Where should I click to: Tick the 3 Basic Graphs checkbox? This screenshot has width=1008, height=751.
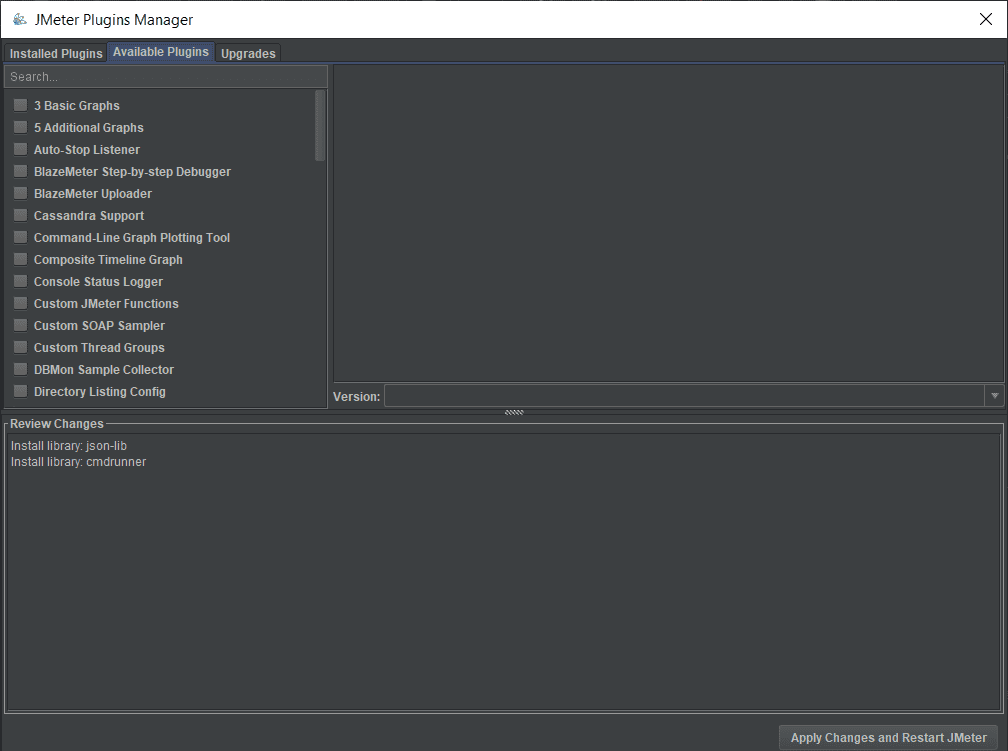click(x=21, y=105)
